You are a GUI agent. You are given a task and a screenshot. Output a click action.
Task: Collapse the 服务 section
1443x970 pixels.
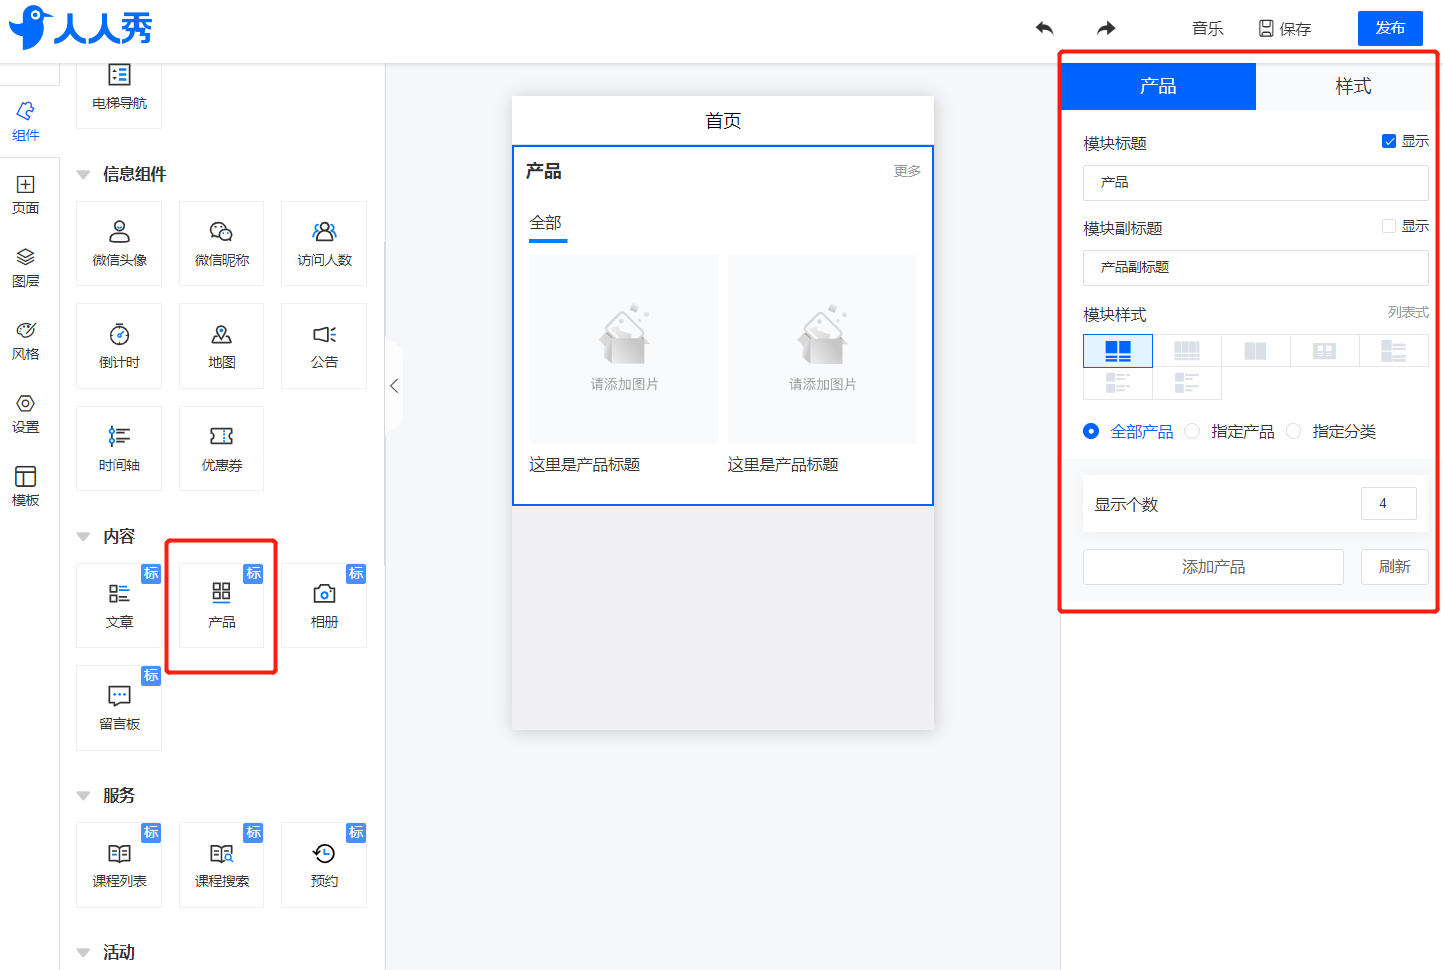click(x=84, y=796)
